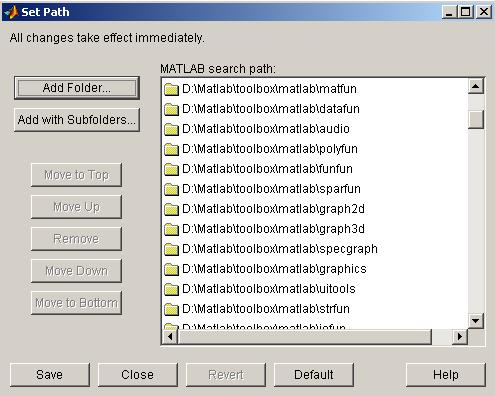Click folder icon beside the uitools path
The width and height of the screenshot is (495, 396).
click(x=171, y=289)
